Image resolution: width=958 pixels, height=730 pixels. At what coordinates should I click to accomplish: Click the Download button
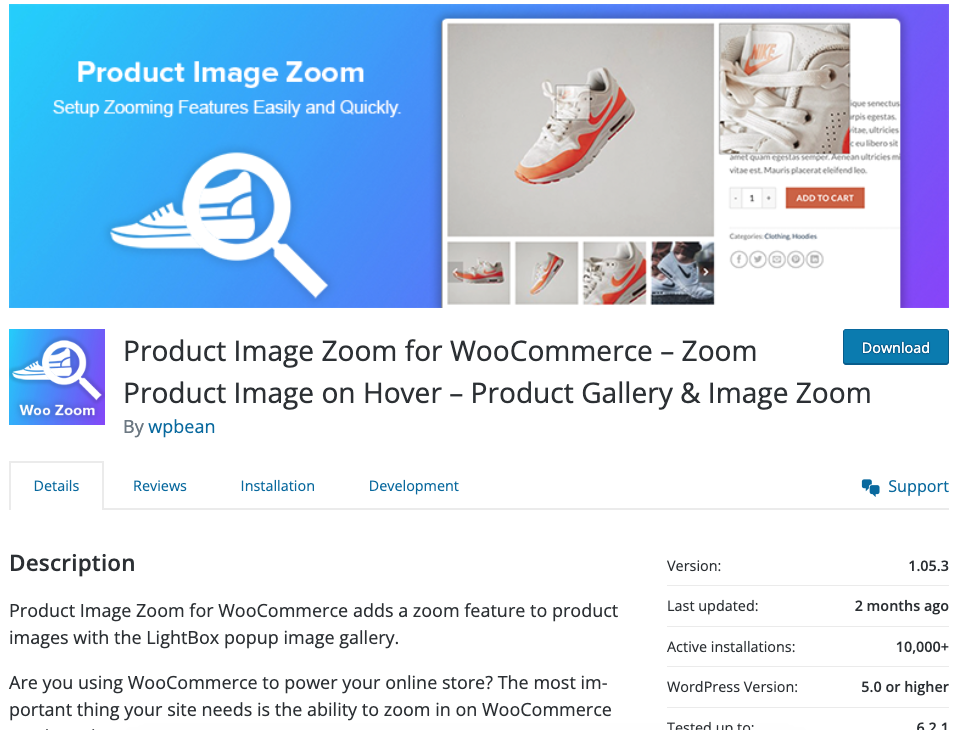896,348
